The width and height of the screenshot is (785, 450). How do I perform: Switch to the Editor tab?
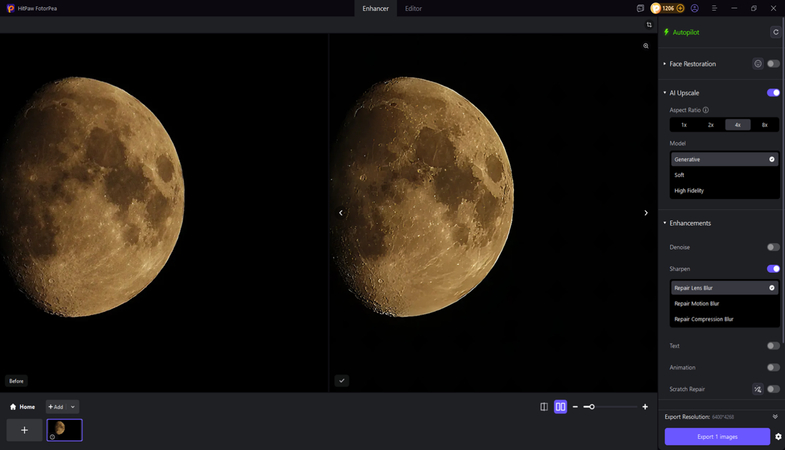pos(413,8)
